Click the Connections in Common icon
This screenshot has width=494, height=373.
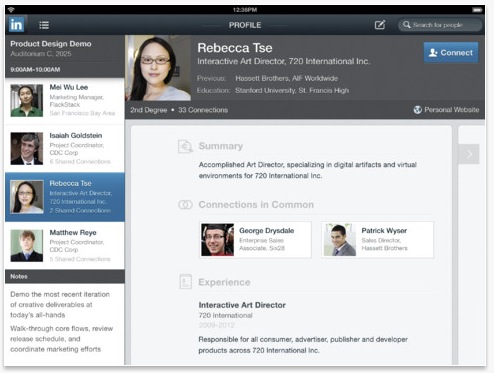(x=185, y=204)
